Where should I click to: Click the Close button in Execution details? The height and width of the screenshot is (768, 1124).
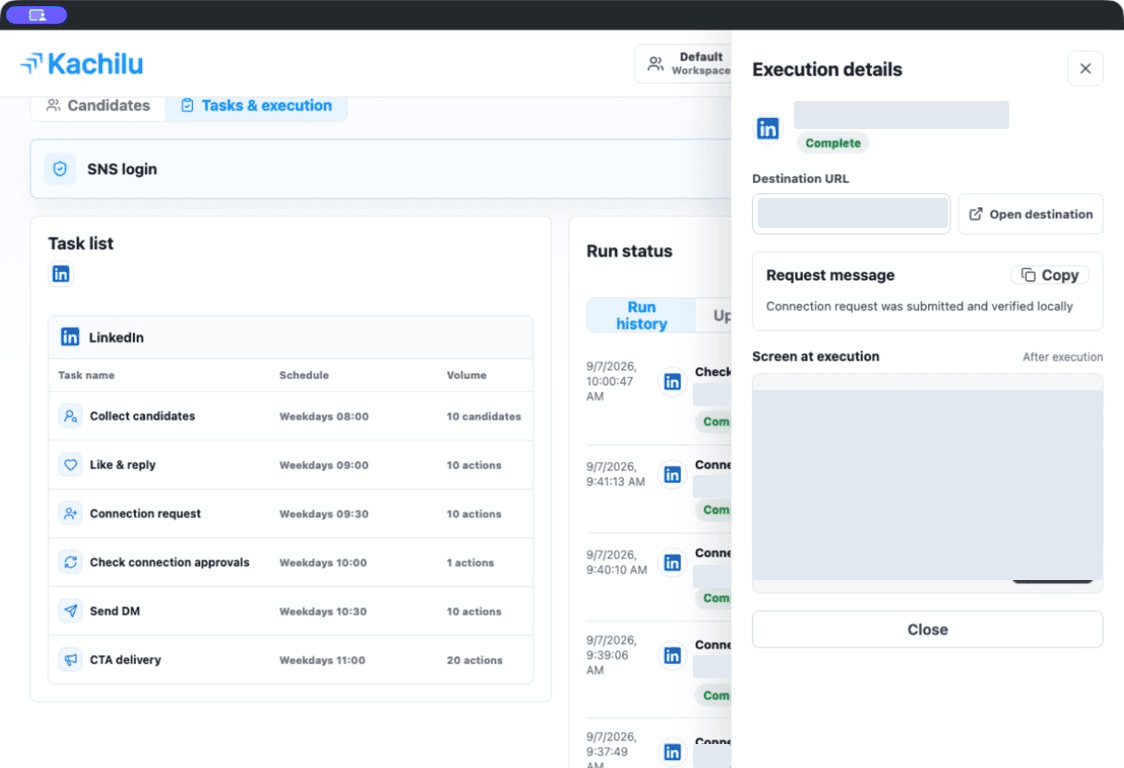point(928,630)
